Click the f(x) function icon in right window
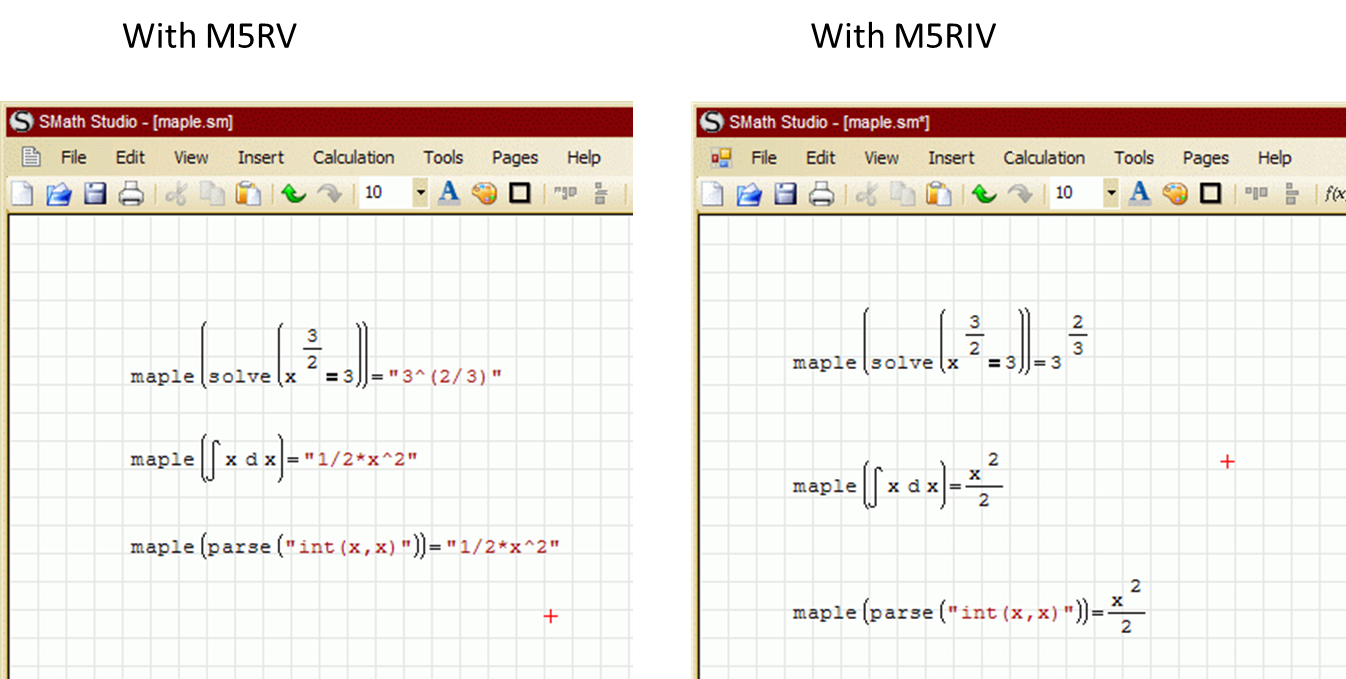1346x679 pixels. [x=1334, y=193]
